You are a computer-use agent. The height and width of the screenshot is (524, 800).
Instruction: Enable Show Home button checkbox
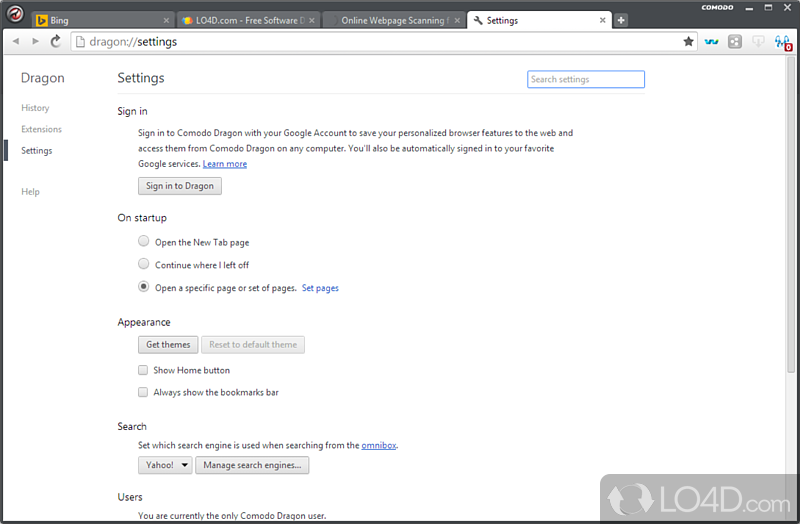[143, 370]
